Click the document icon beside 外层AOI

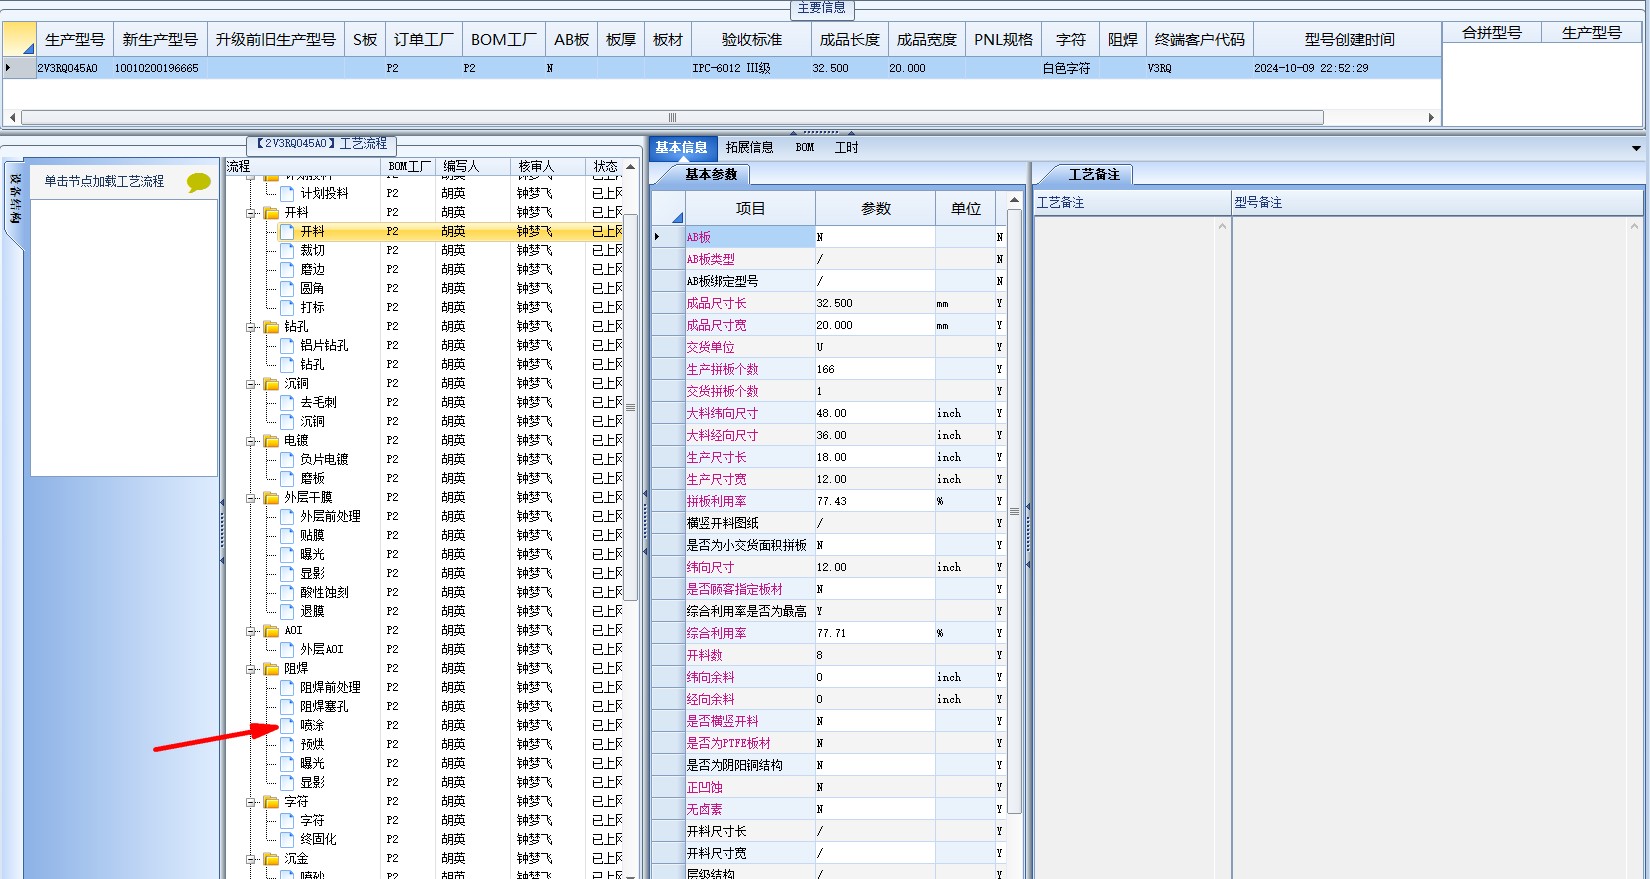[x=288, y=650]
